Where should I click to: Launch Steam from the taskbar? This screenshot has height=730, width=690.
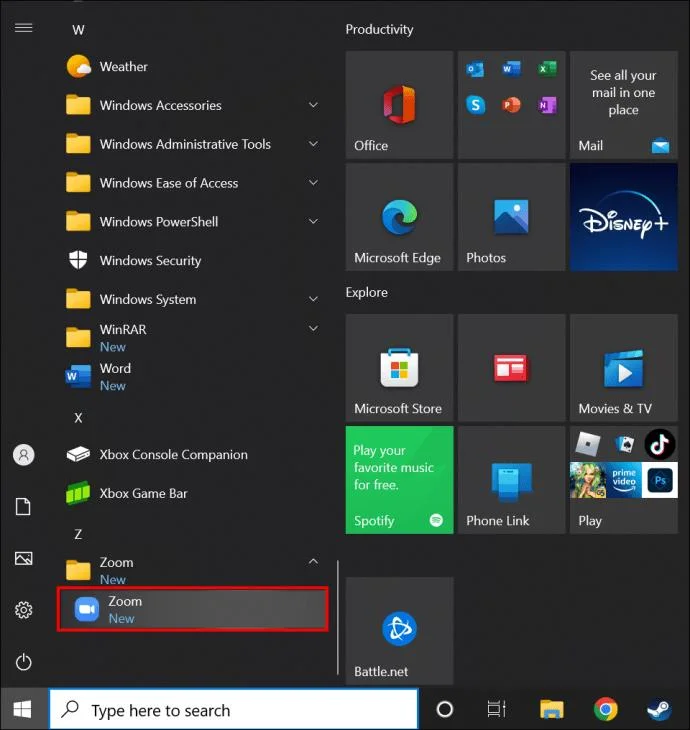(x=659, y=710)
